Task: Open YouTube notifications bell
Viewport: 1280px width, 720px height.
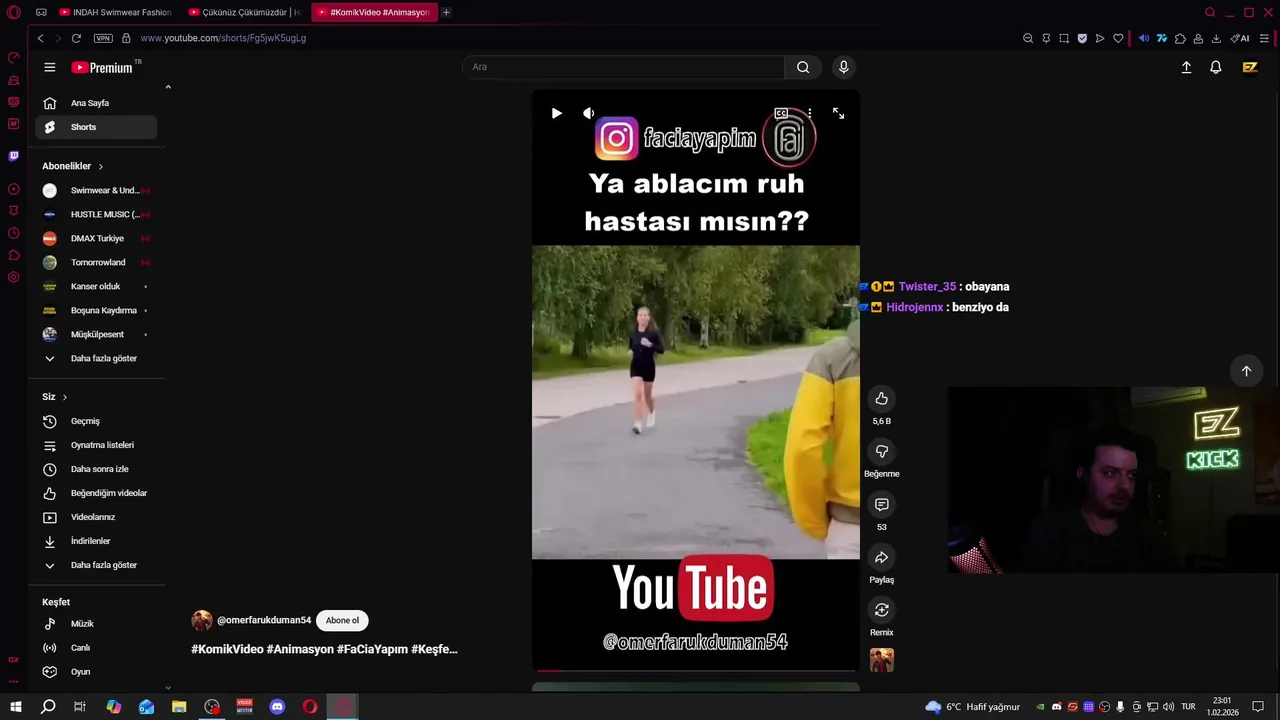Action: pos(1216,67)
